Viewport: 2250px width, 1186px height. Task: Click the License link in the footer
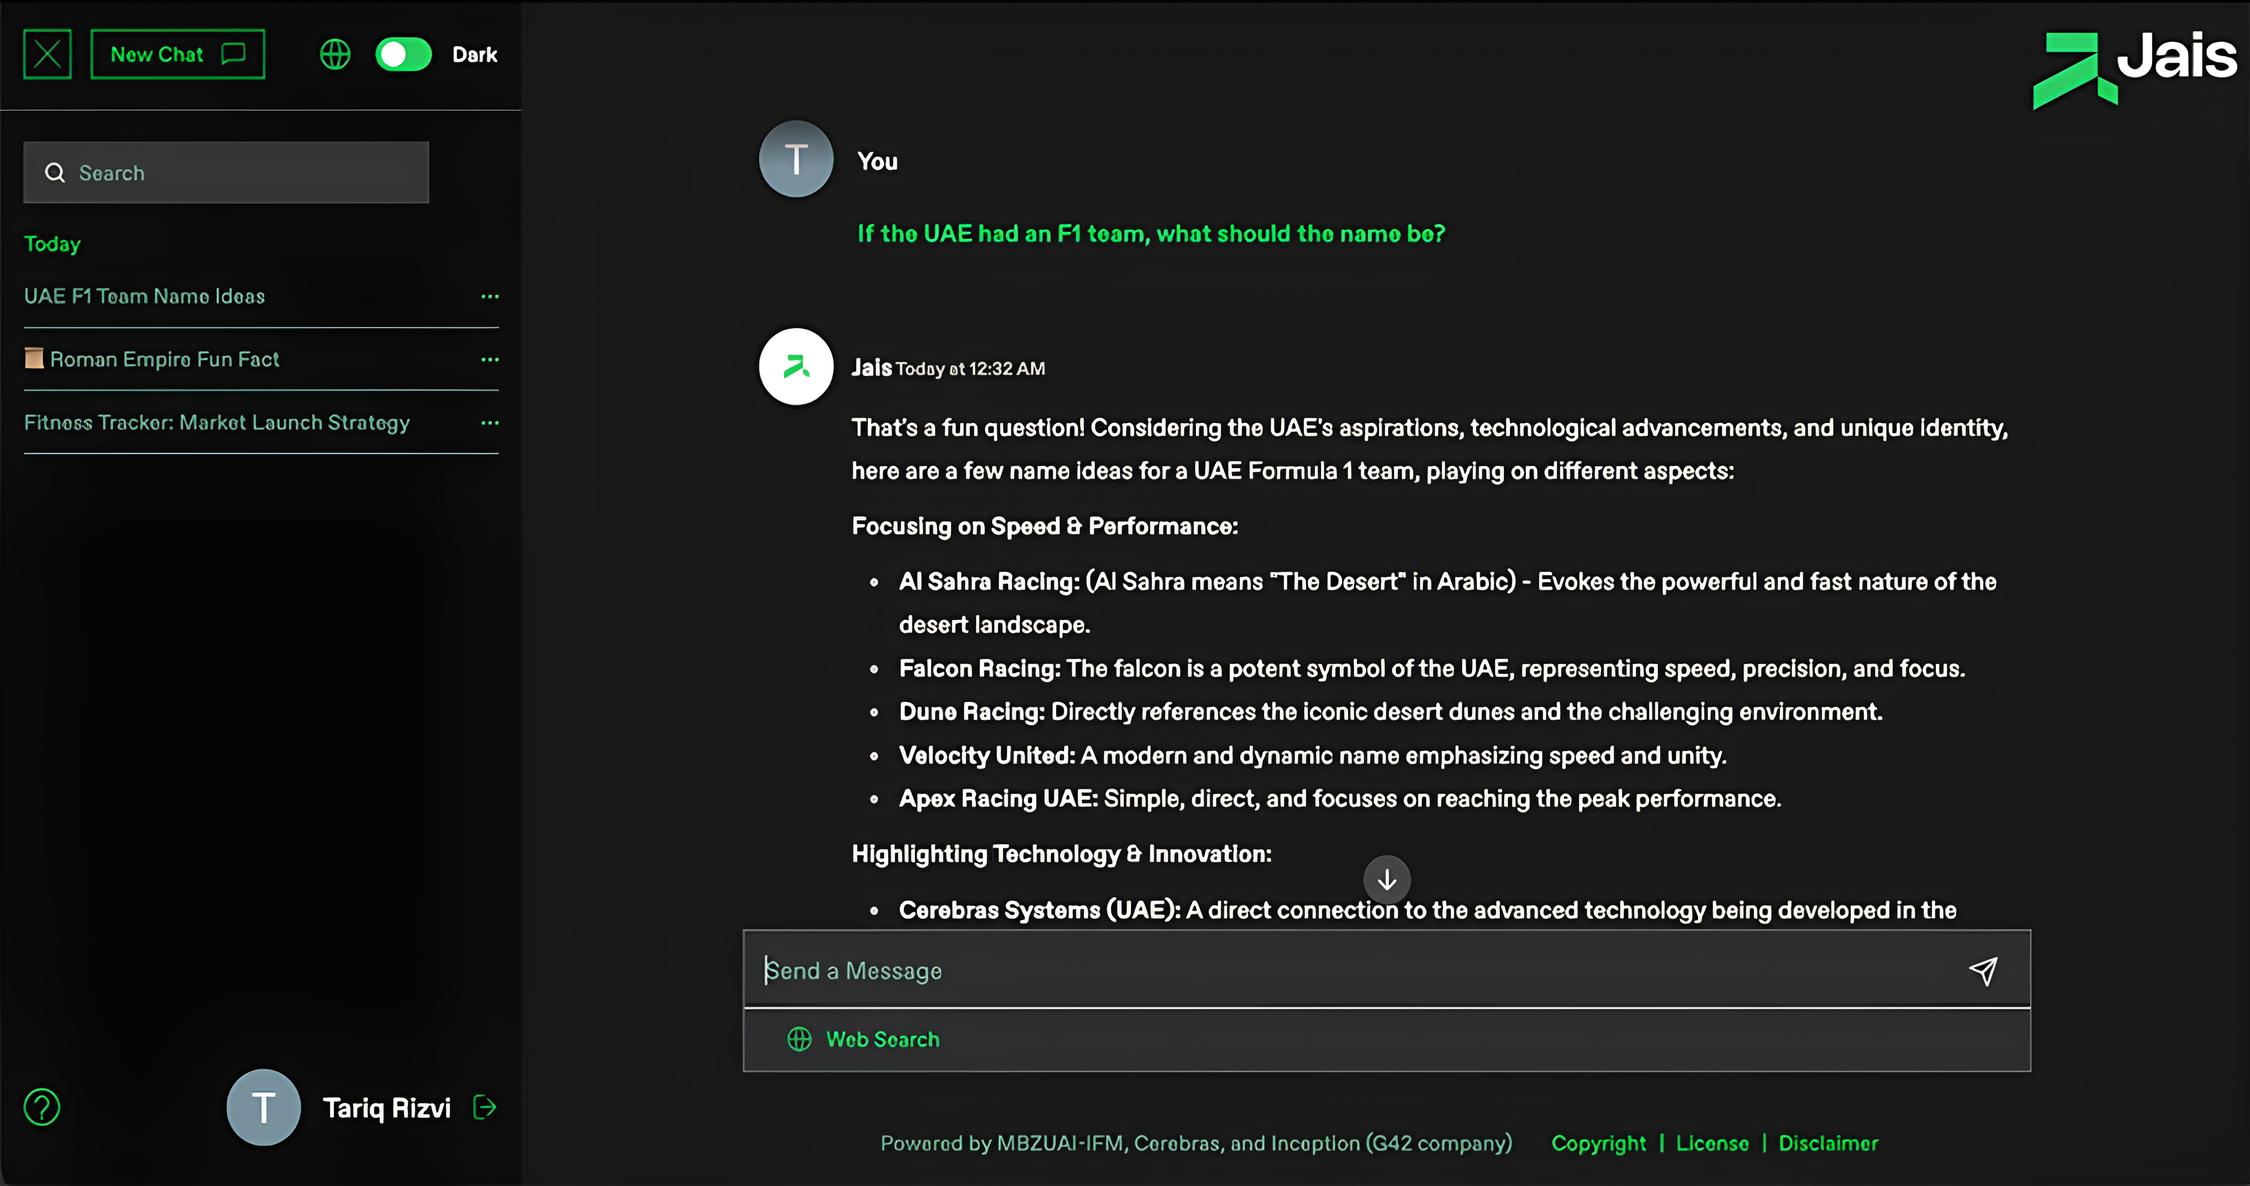point(1712,1143)
